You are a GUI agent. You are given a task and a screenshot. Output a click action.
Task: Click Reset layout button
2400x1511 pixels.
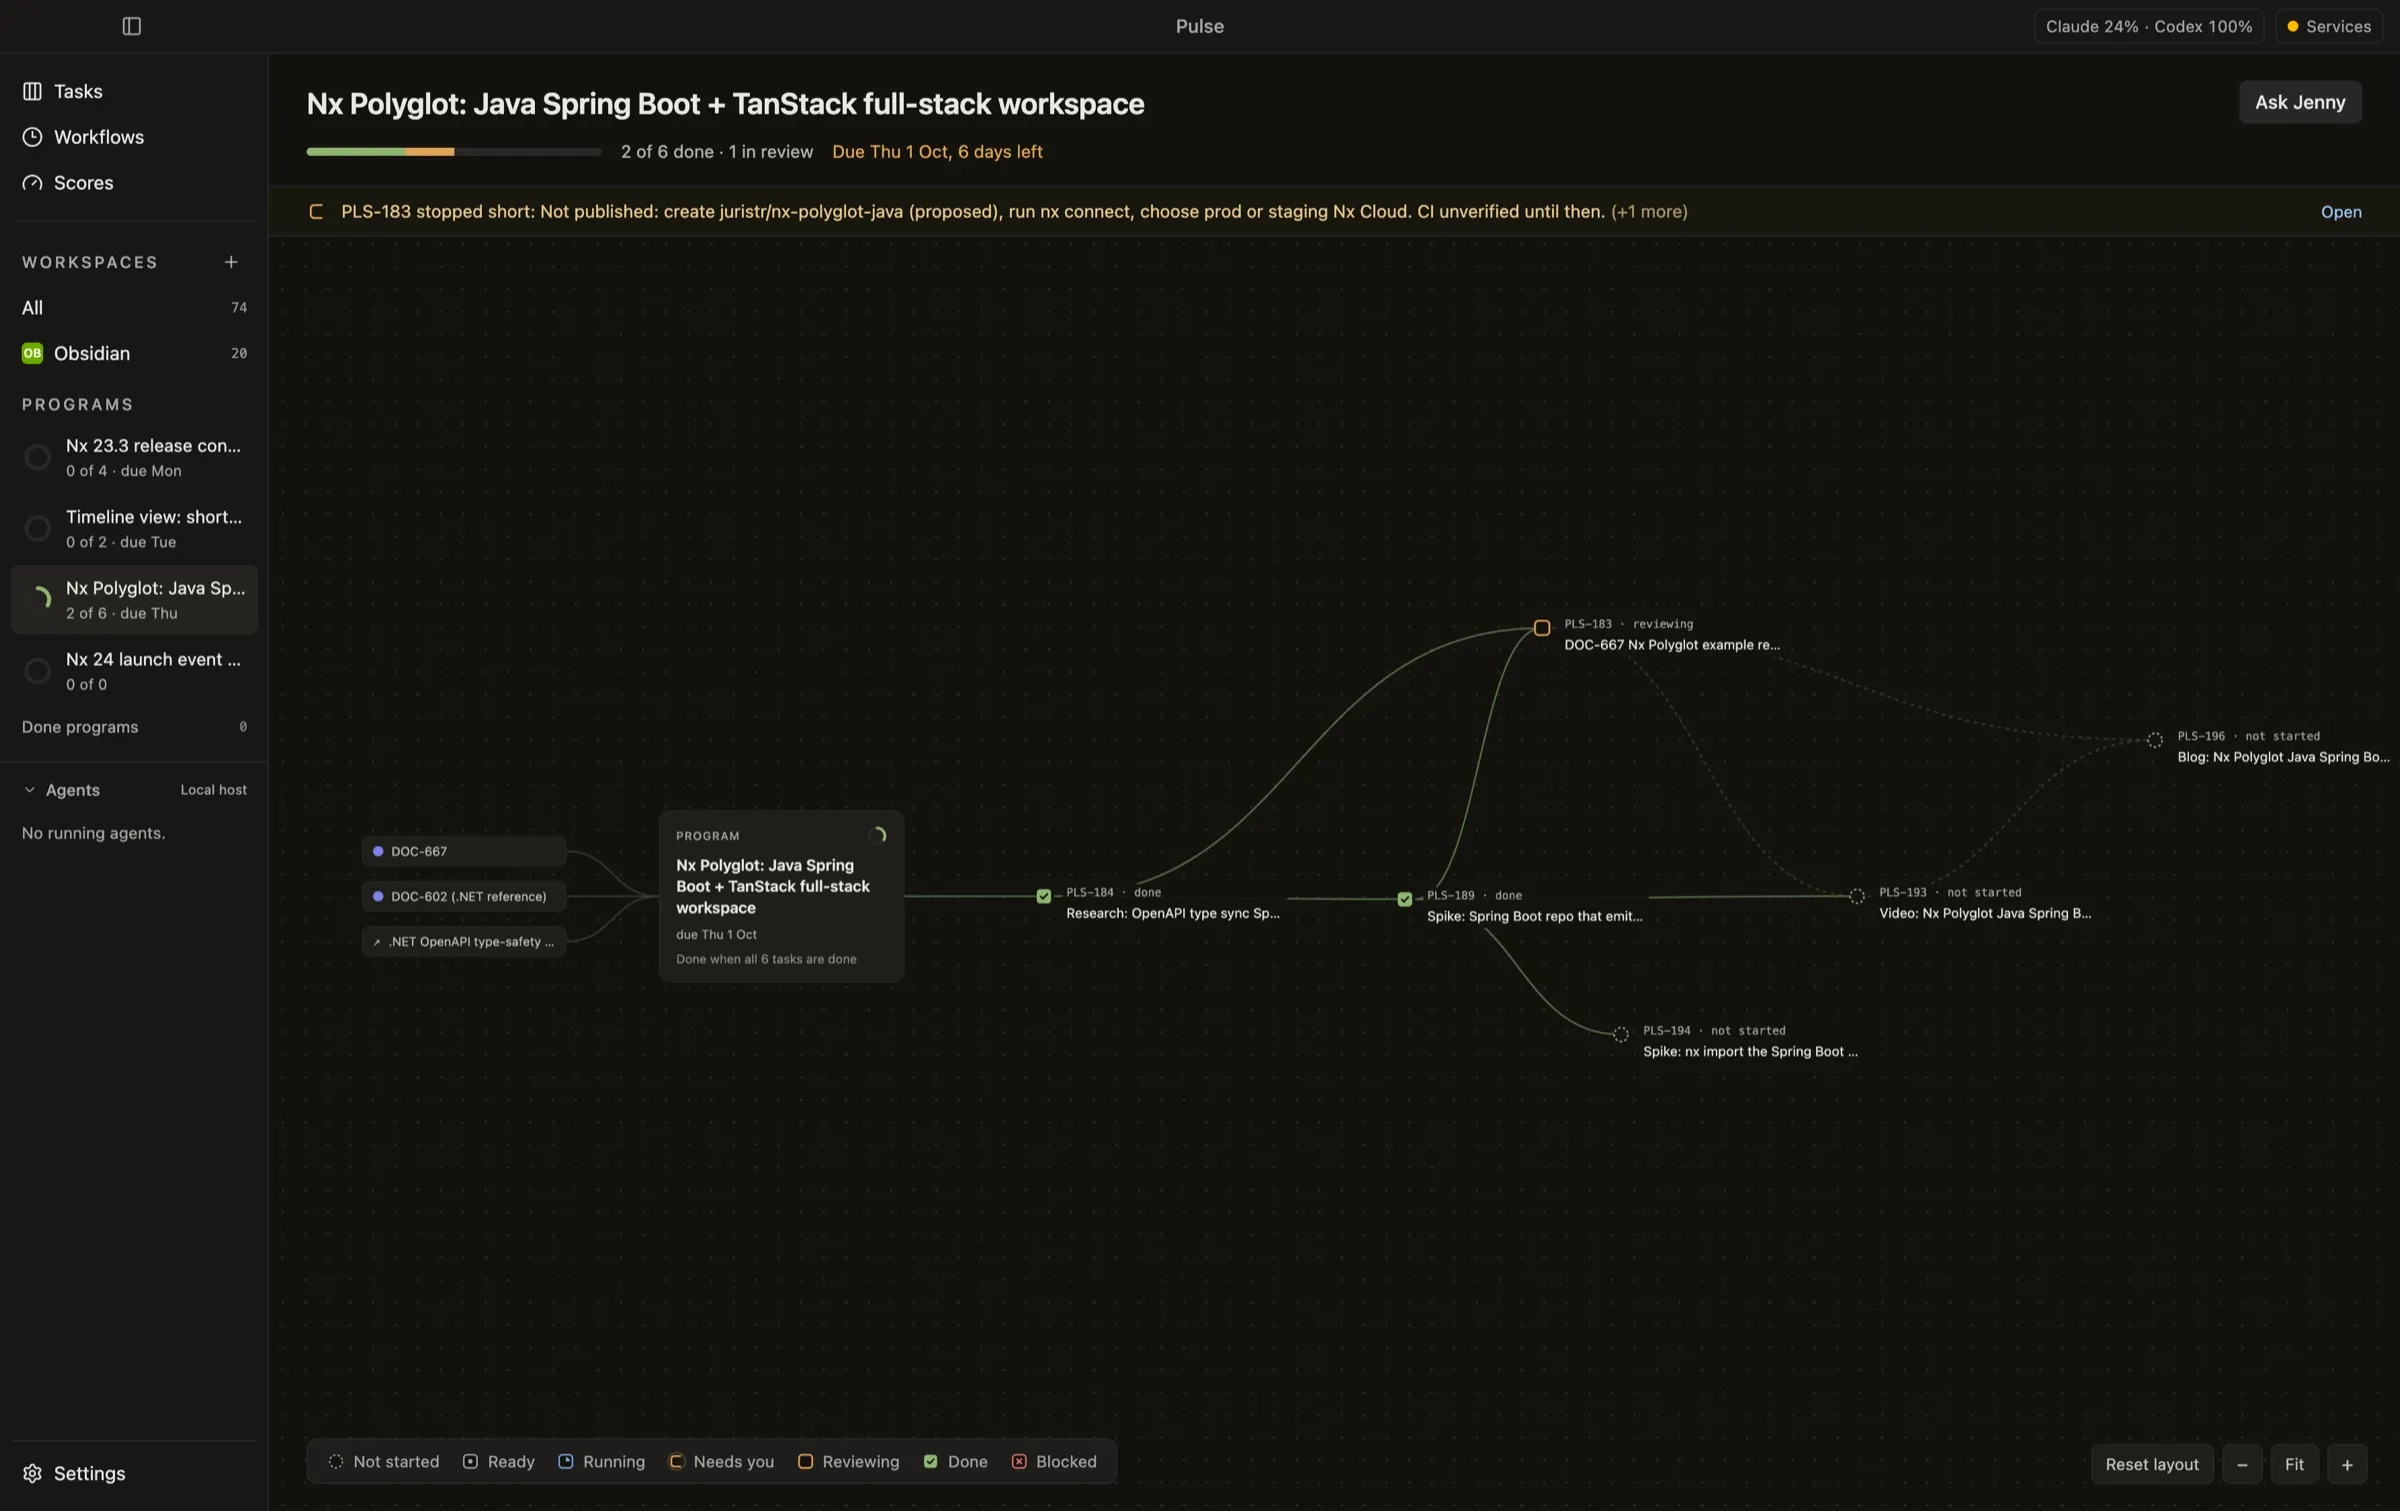(x=2152, y=1465)
